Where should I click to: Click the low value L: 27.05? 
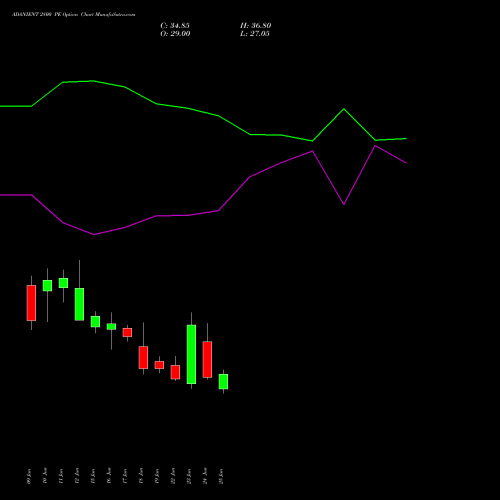tap(255, 34)
